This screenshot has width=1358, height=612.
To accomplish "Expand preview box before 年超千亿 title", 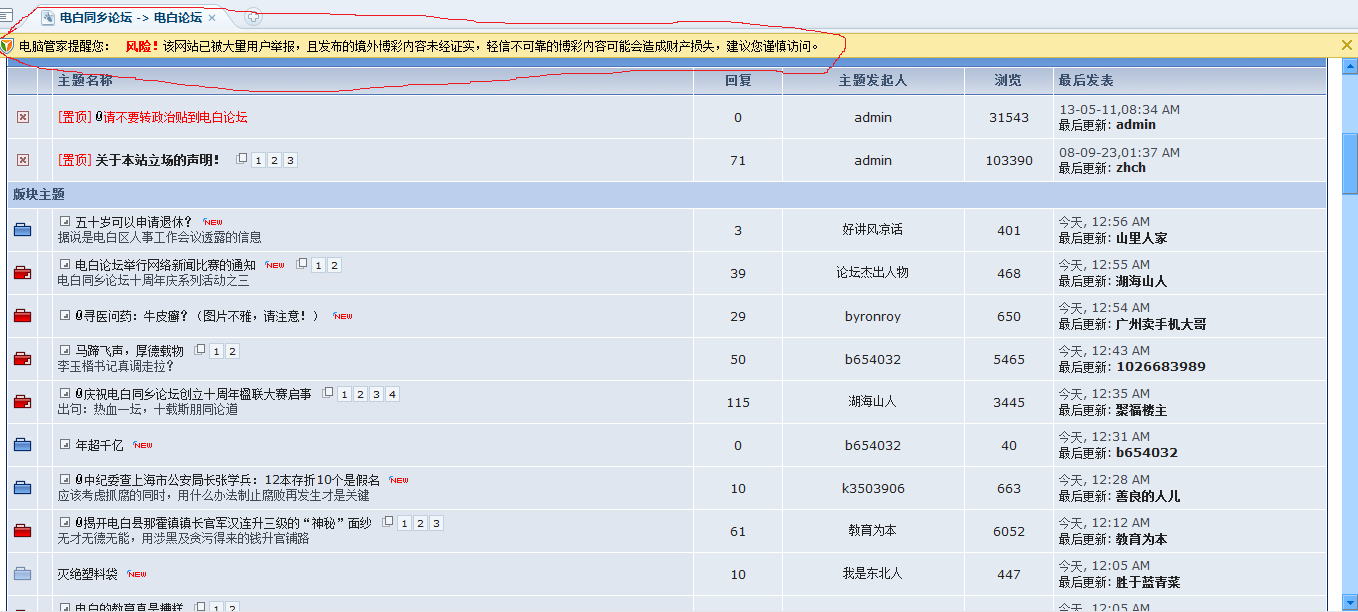I will click(x=65, y=444).
